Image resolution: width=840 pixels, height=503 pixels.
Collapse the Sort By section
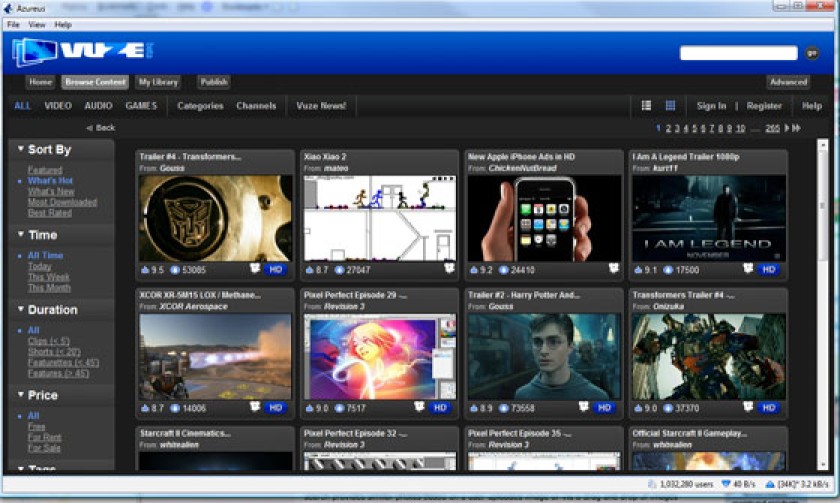pos(20,149)
